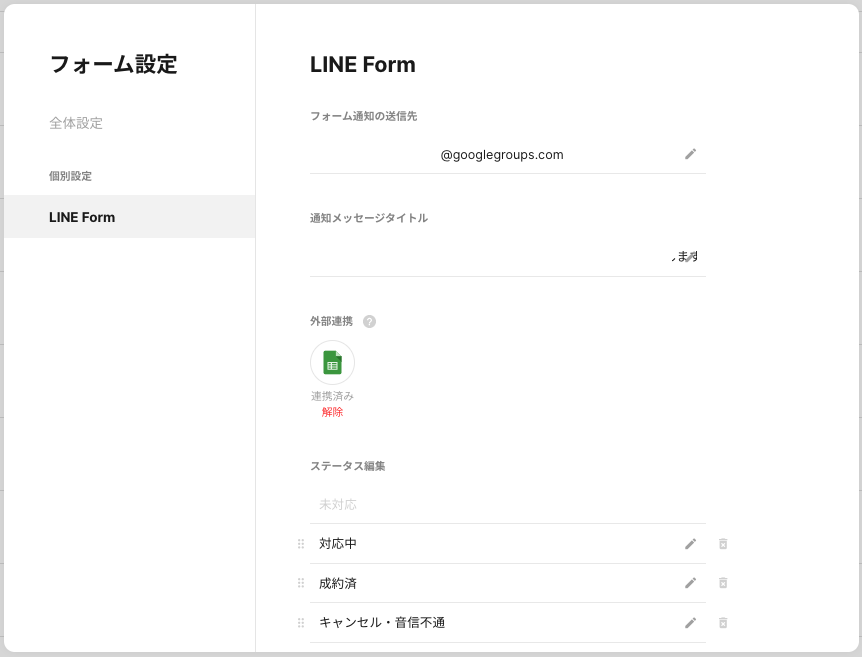The height and width of the screenshot is (657, 862).
Task: Open the 全体設定 section
Action: click(76, 123)
